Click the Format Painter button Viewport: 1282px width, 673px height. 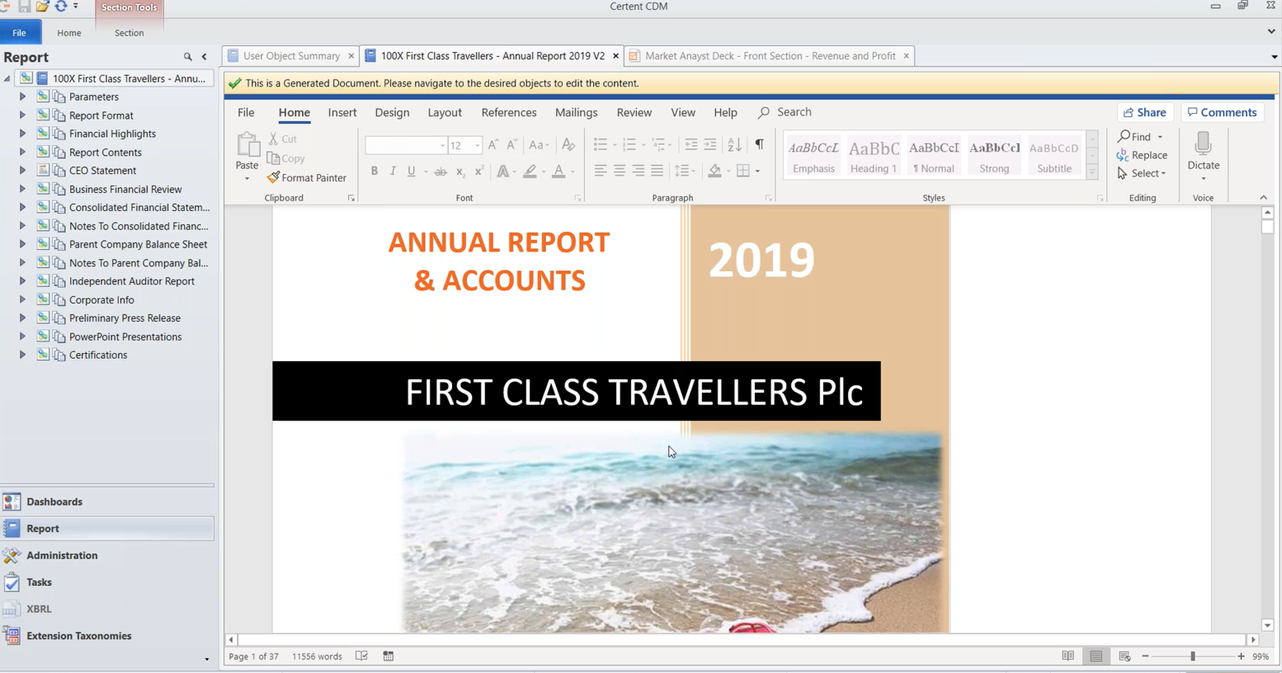pos(306,178)
